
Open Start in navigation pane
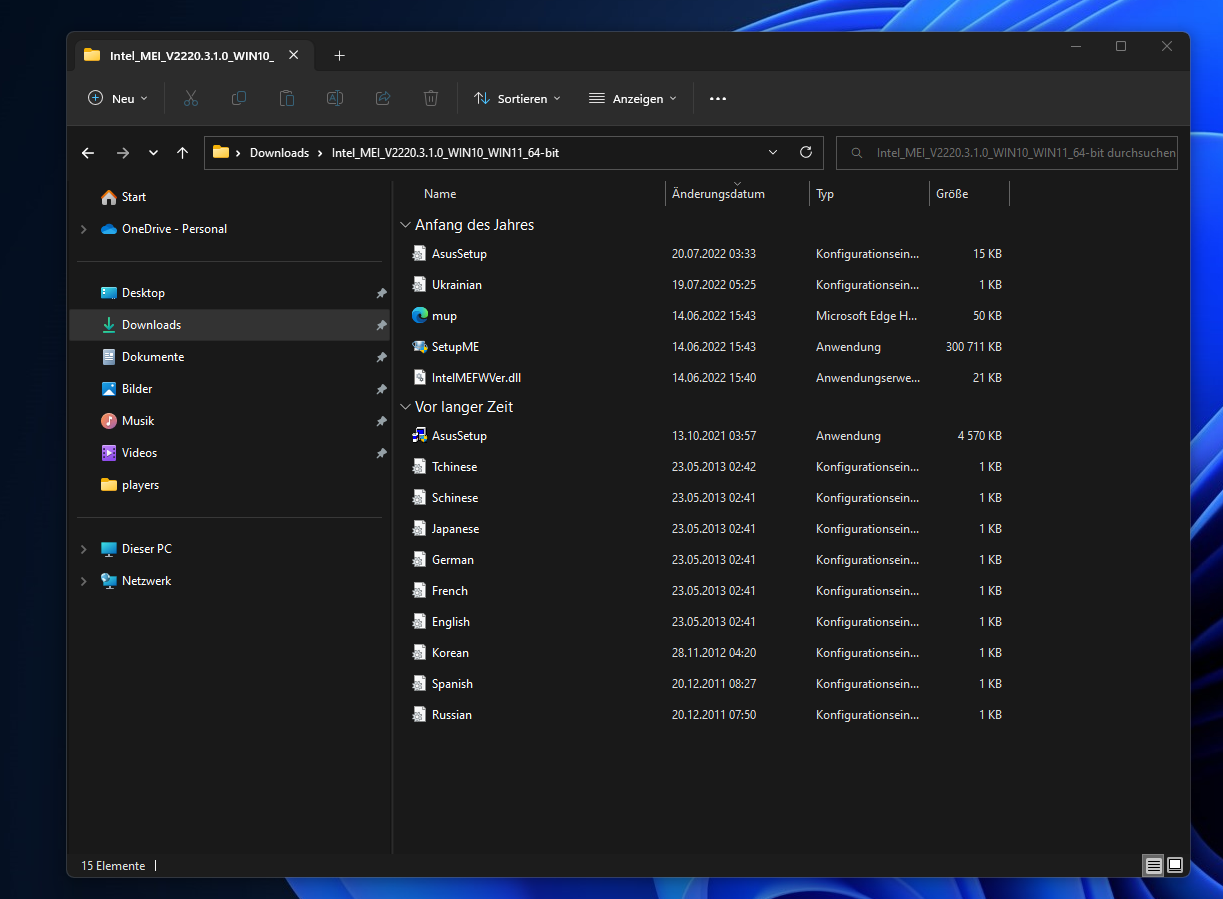point(134,197)
